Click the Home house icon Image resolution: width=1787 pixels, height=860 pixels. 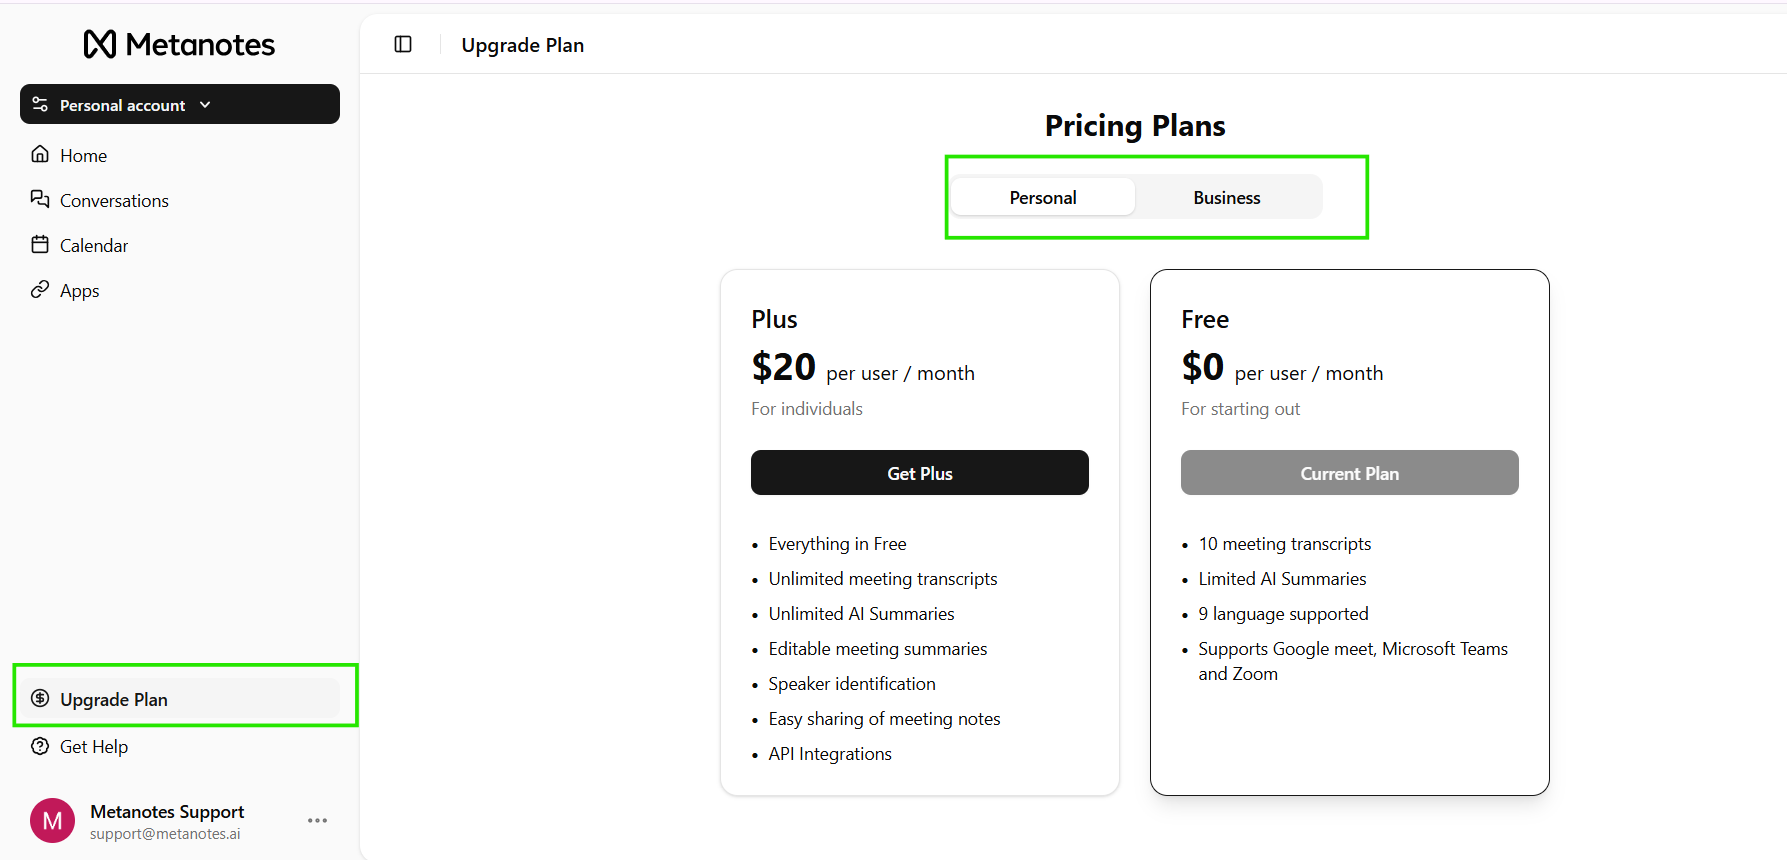(40, 154)
